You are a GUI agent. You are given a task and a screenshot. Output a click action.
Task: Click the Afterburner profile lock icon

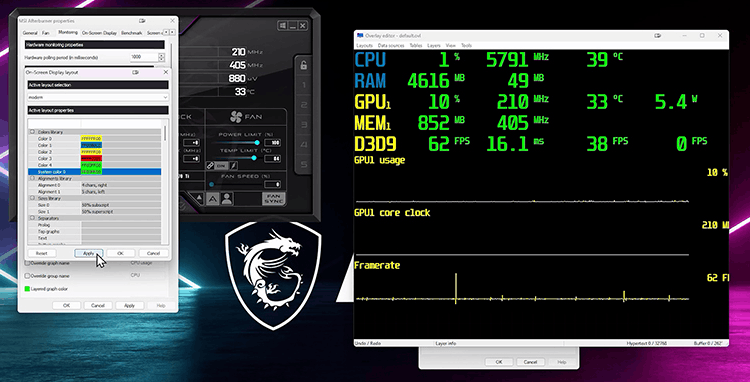(303, 66)
